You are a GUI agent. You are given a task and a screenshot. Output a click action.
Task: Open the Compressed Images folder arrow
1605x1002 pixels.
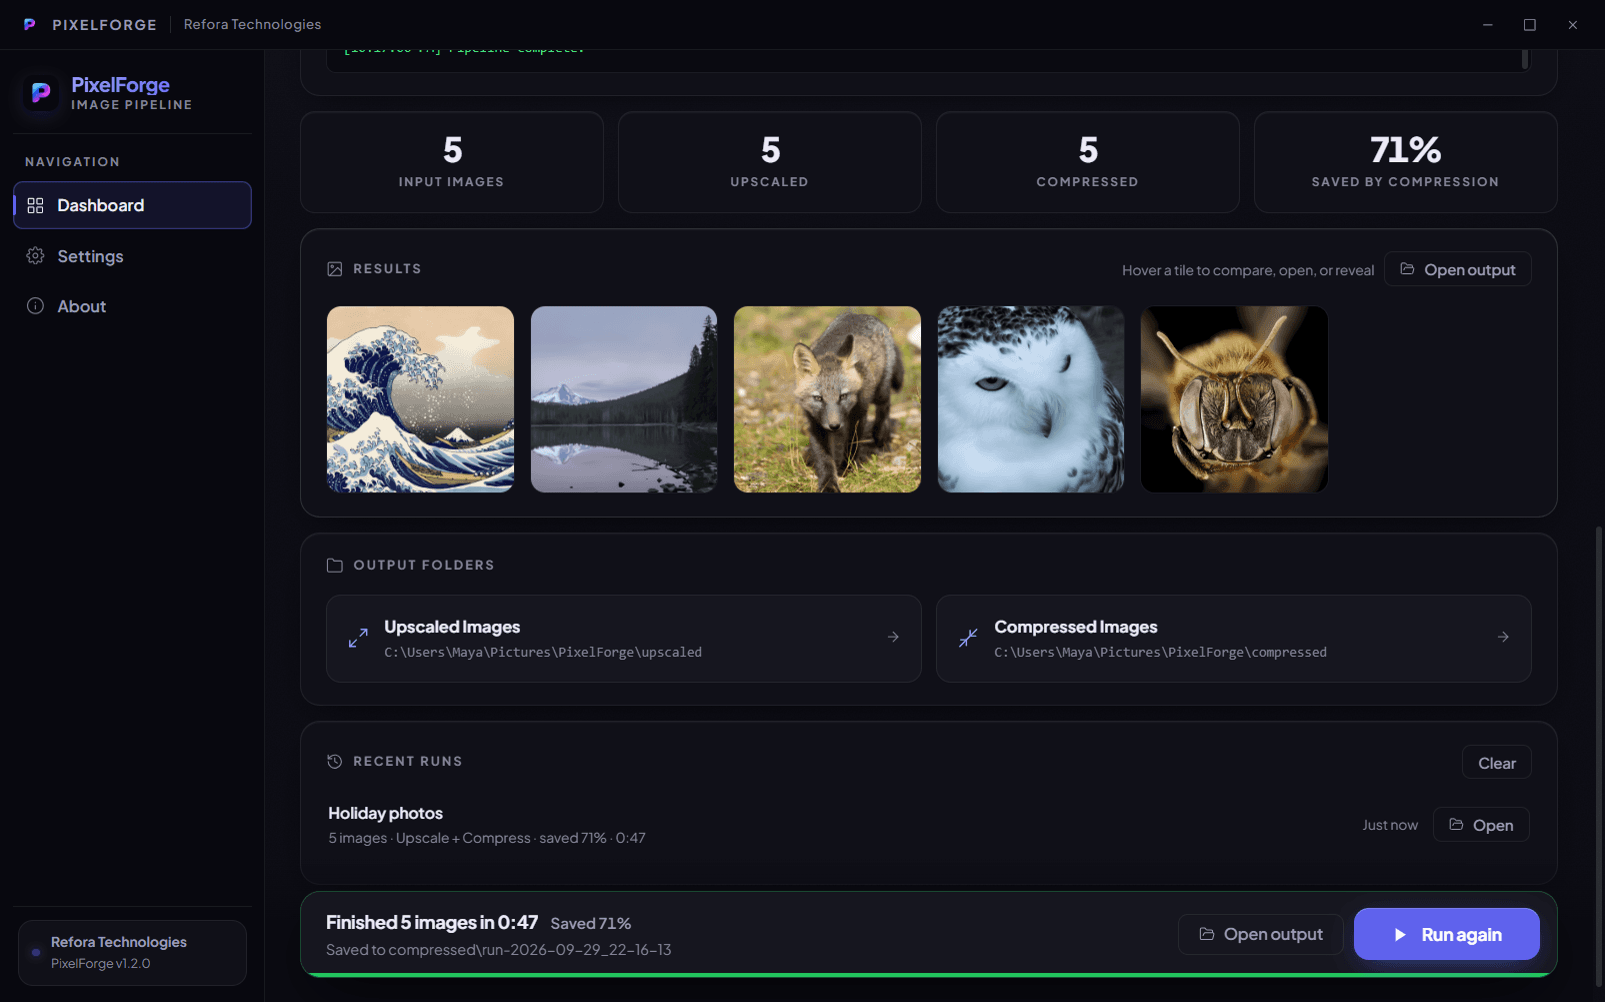pos(1503,637)
